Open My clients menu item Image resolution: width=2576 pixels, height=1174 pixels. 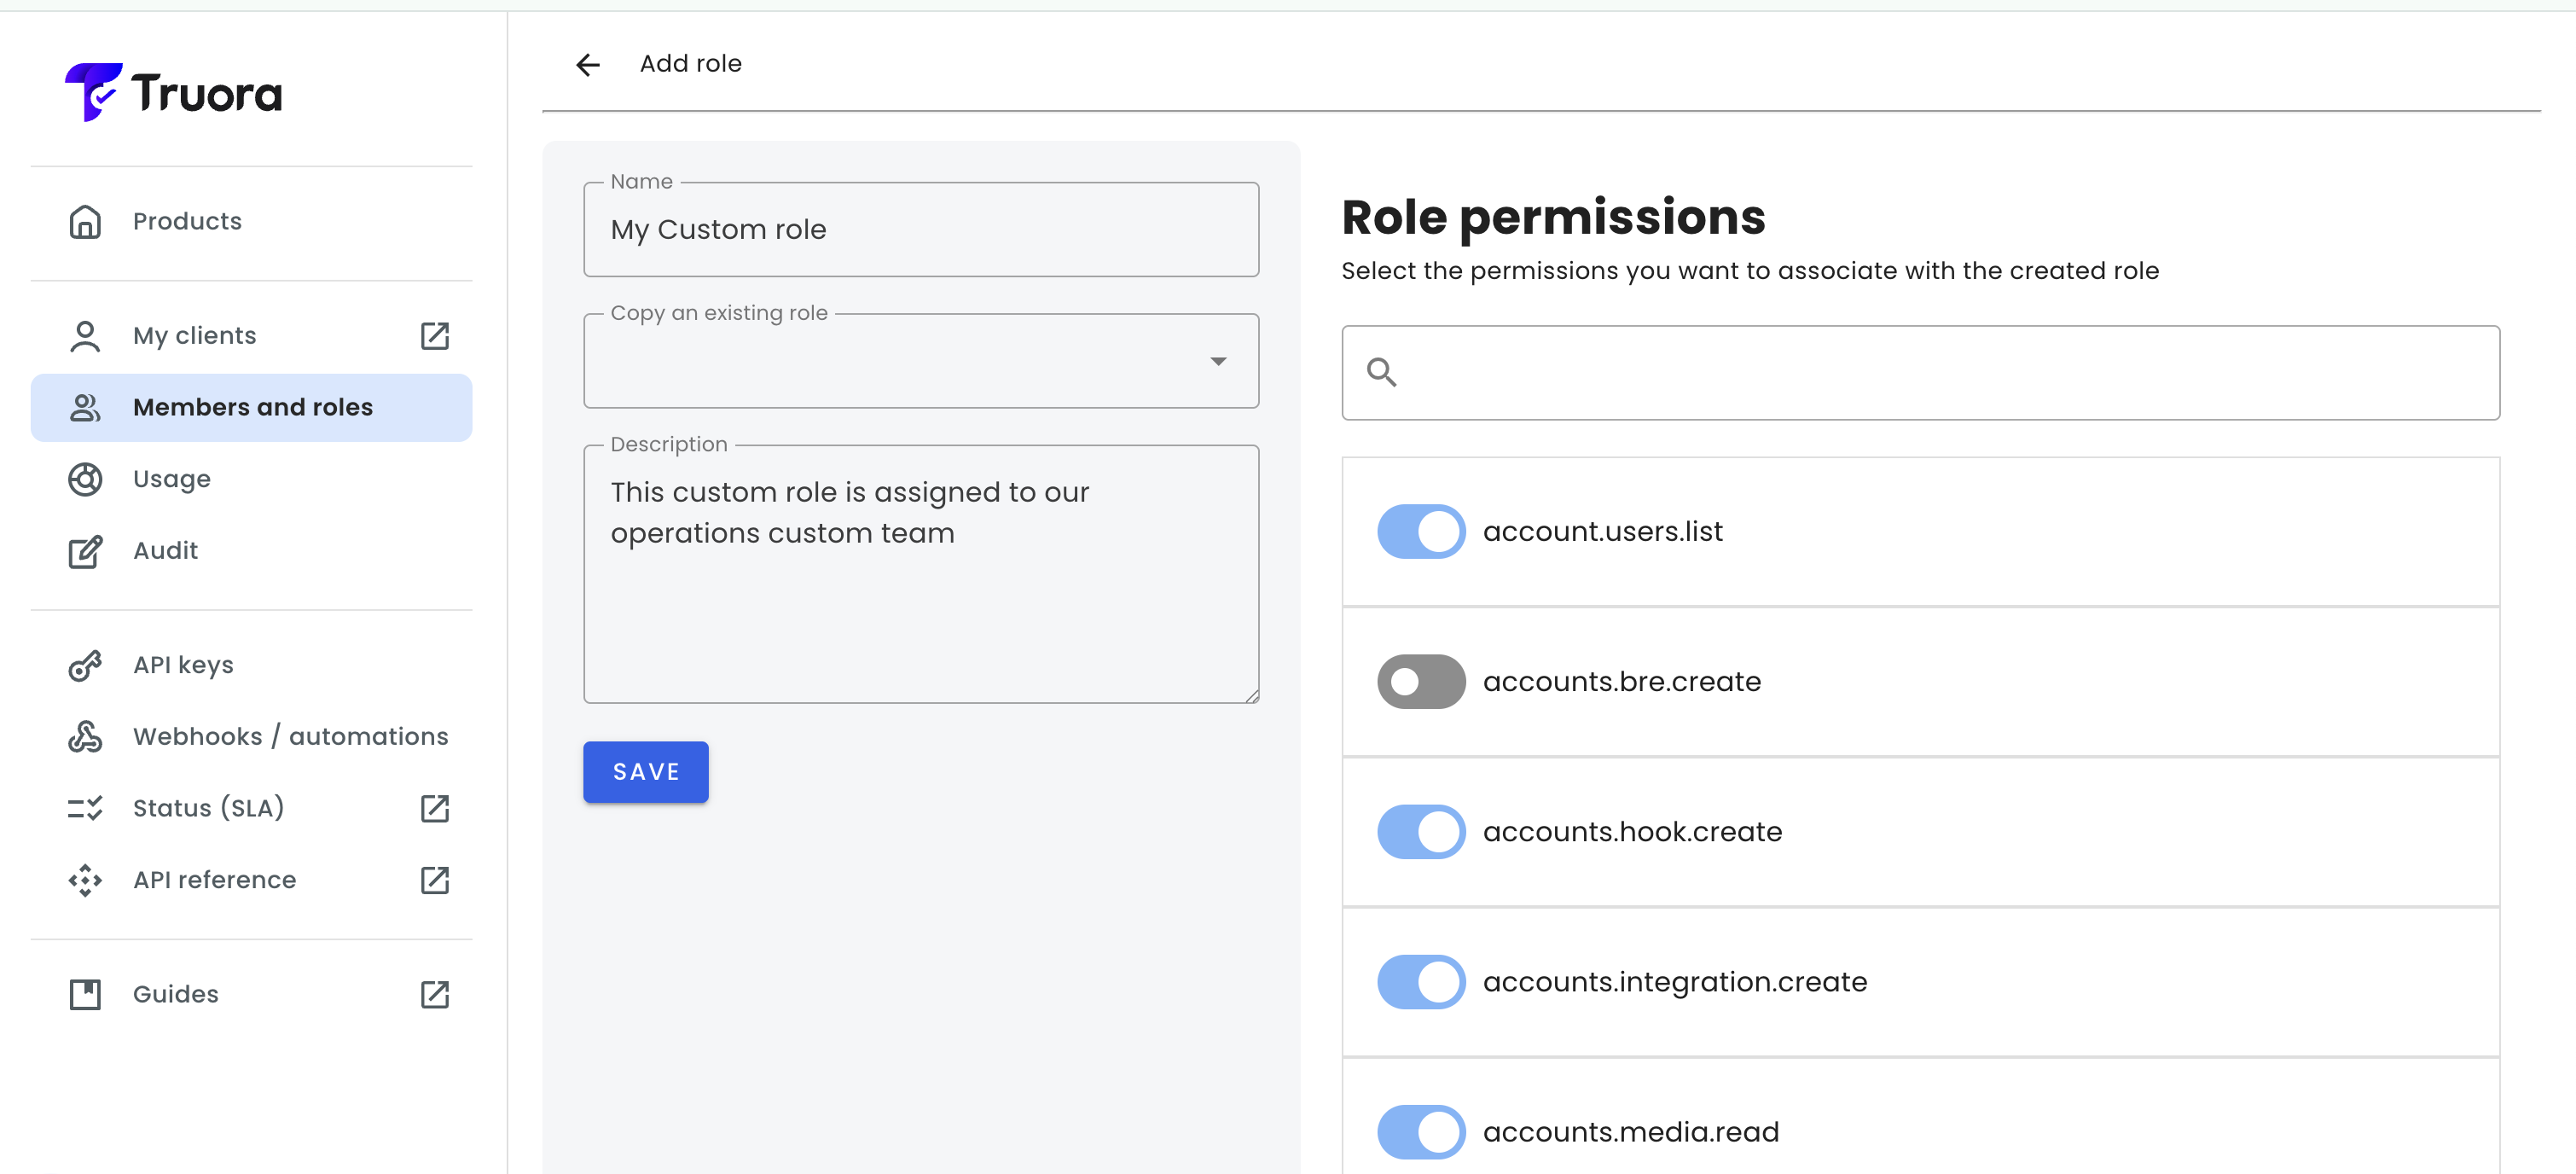click(251, 336)
